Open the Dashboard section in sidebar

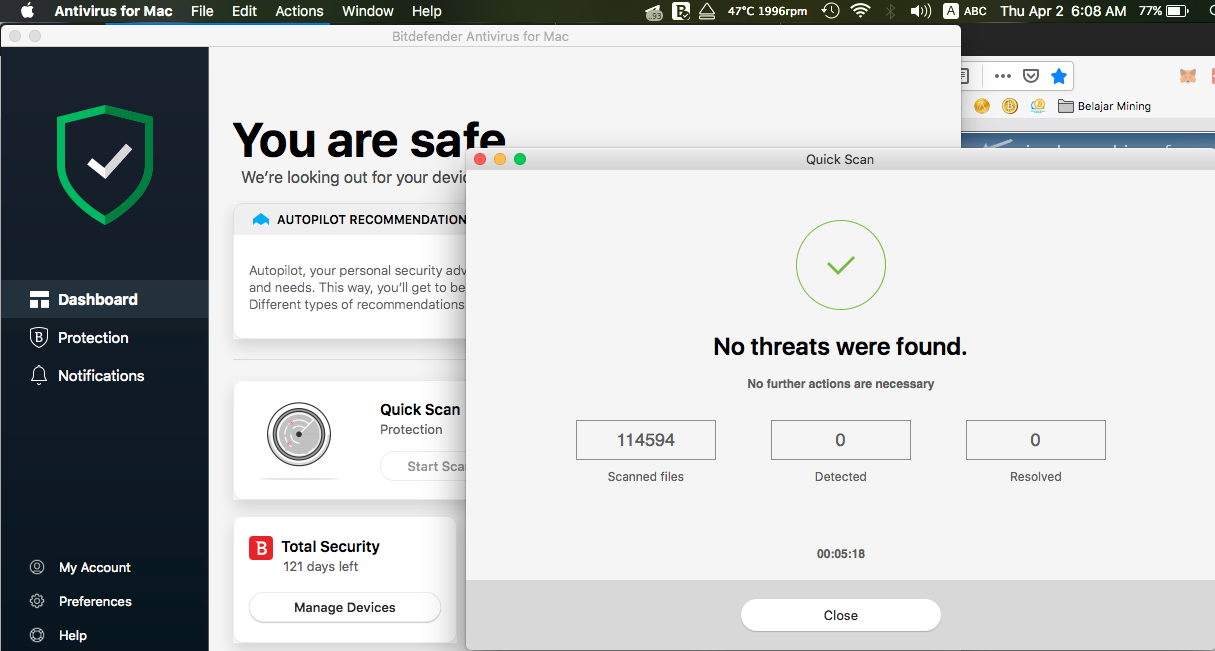point(104,299)
